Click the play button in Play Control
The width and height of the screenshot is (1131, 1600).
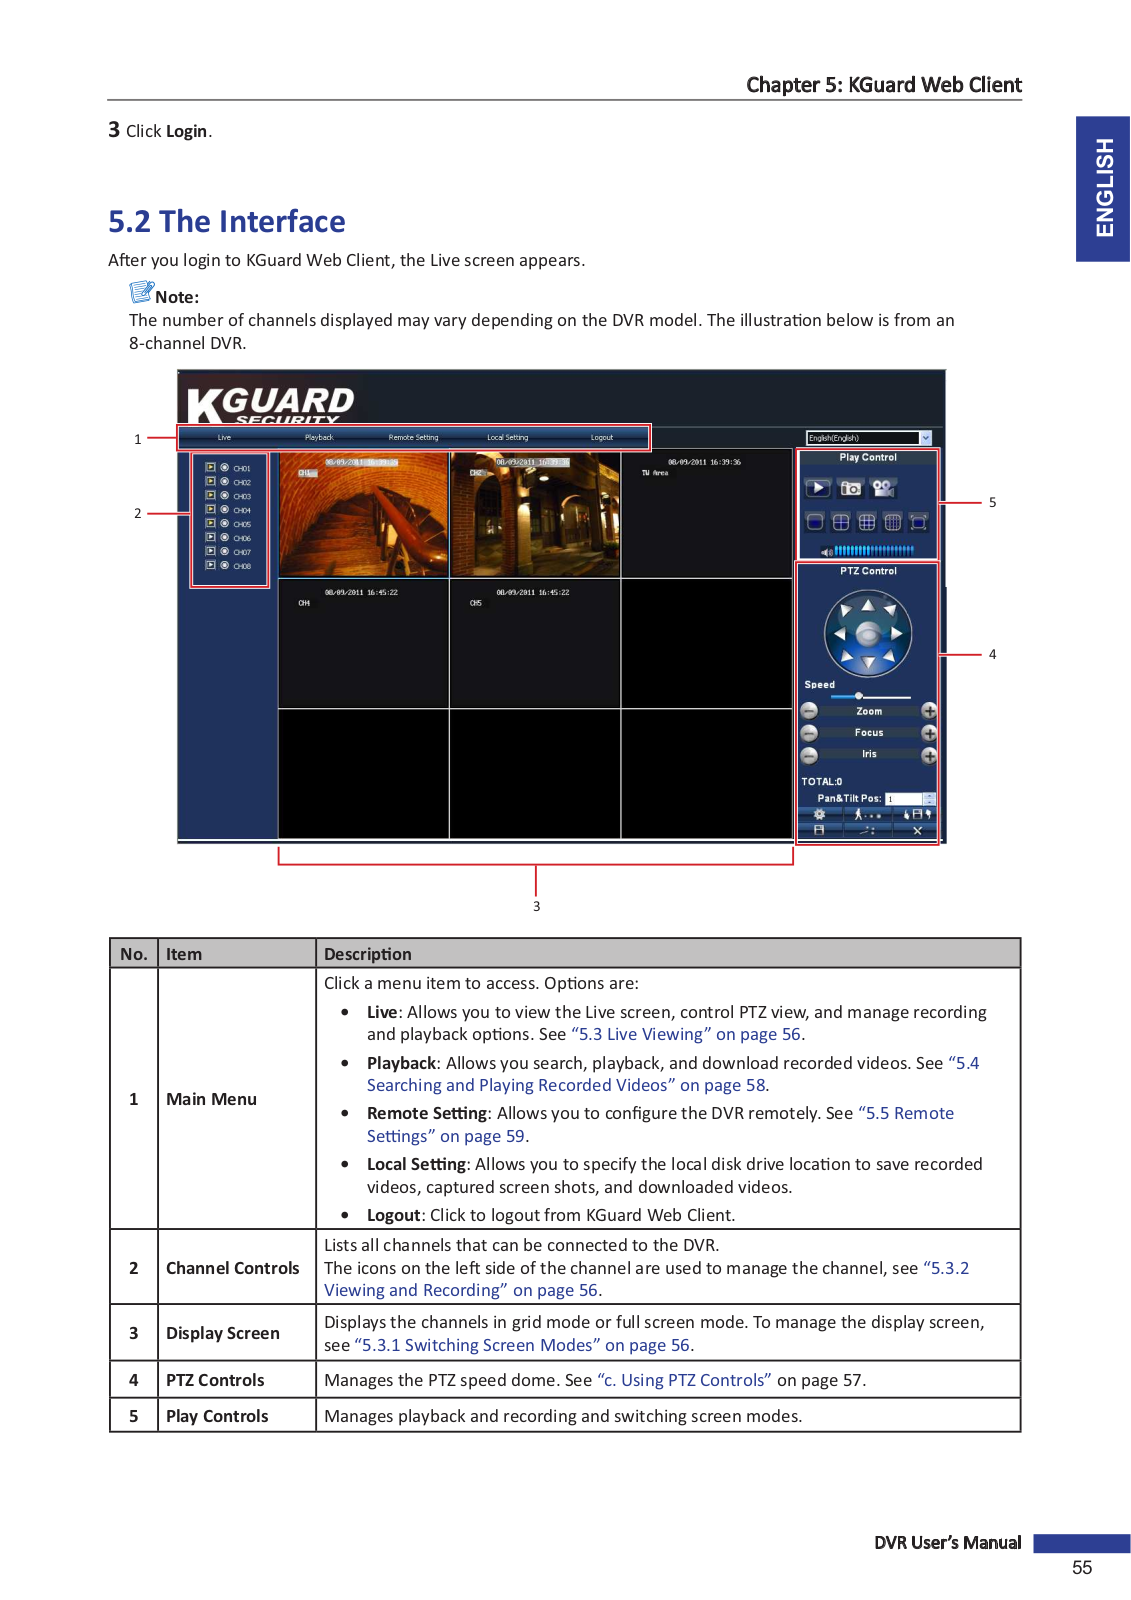(818, 488)
